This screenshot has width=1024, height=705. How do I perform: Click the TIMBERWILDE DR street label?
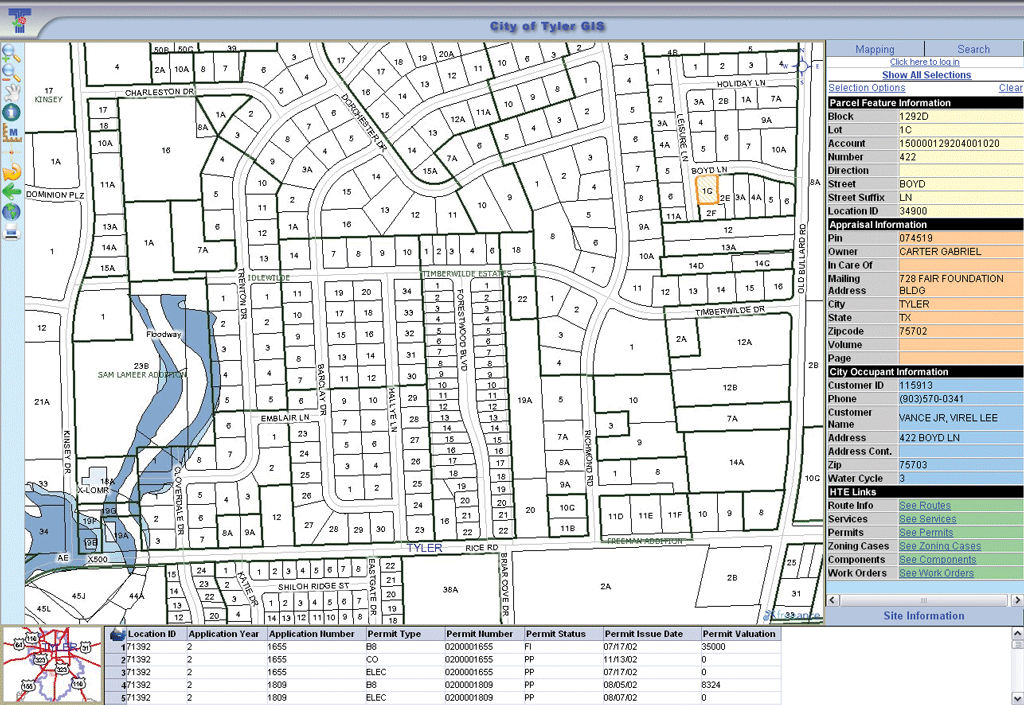point(729,311)
